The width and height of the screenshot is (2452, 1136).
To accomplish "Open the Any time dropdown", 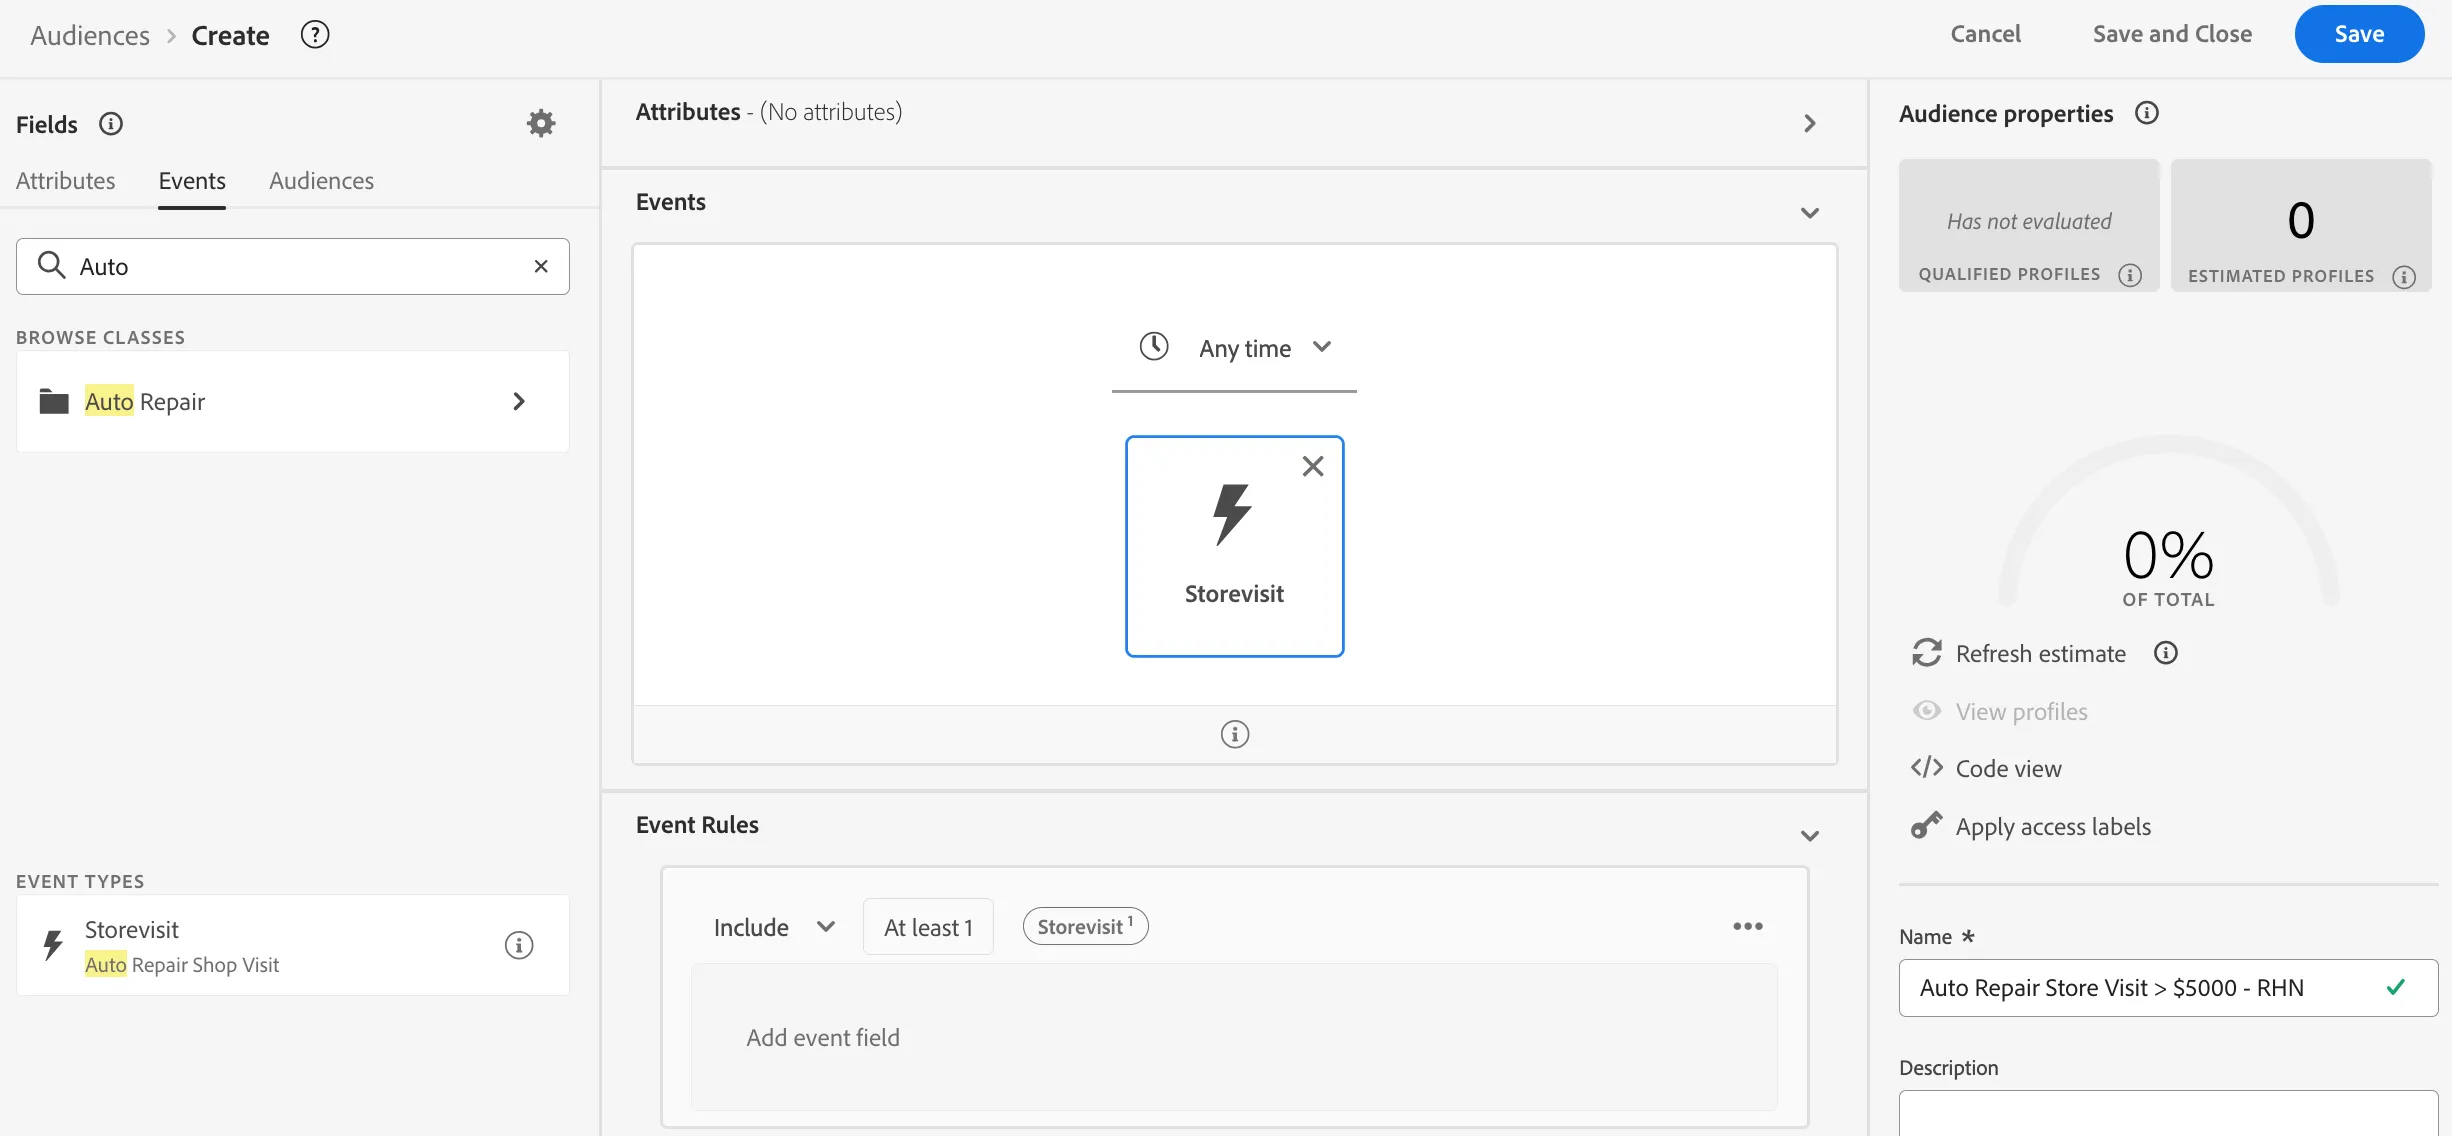I will [1234, 348].
